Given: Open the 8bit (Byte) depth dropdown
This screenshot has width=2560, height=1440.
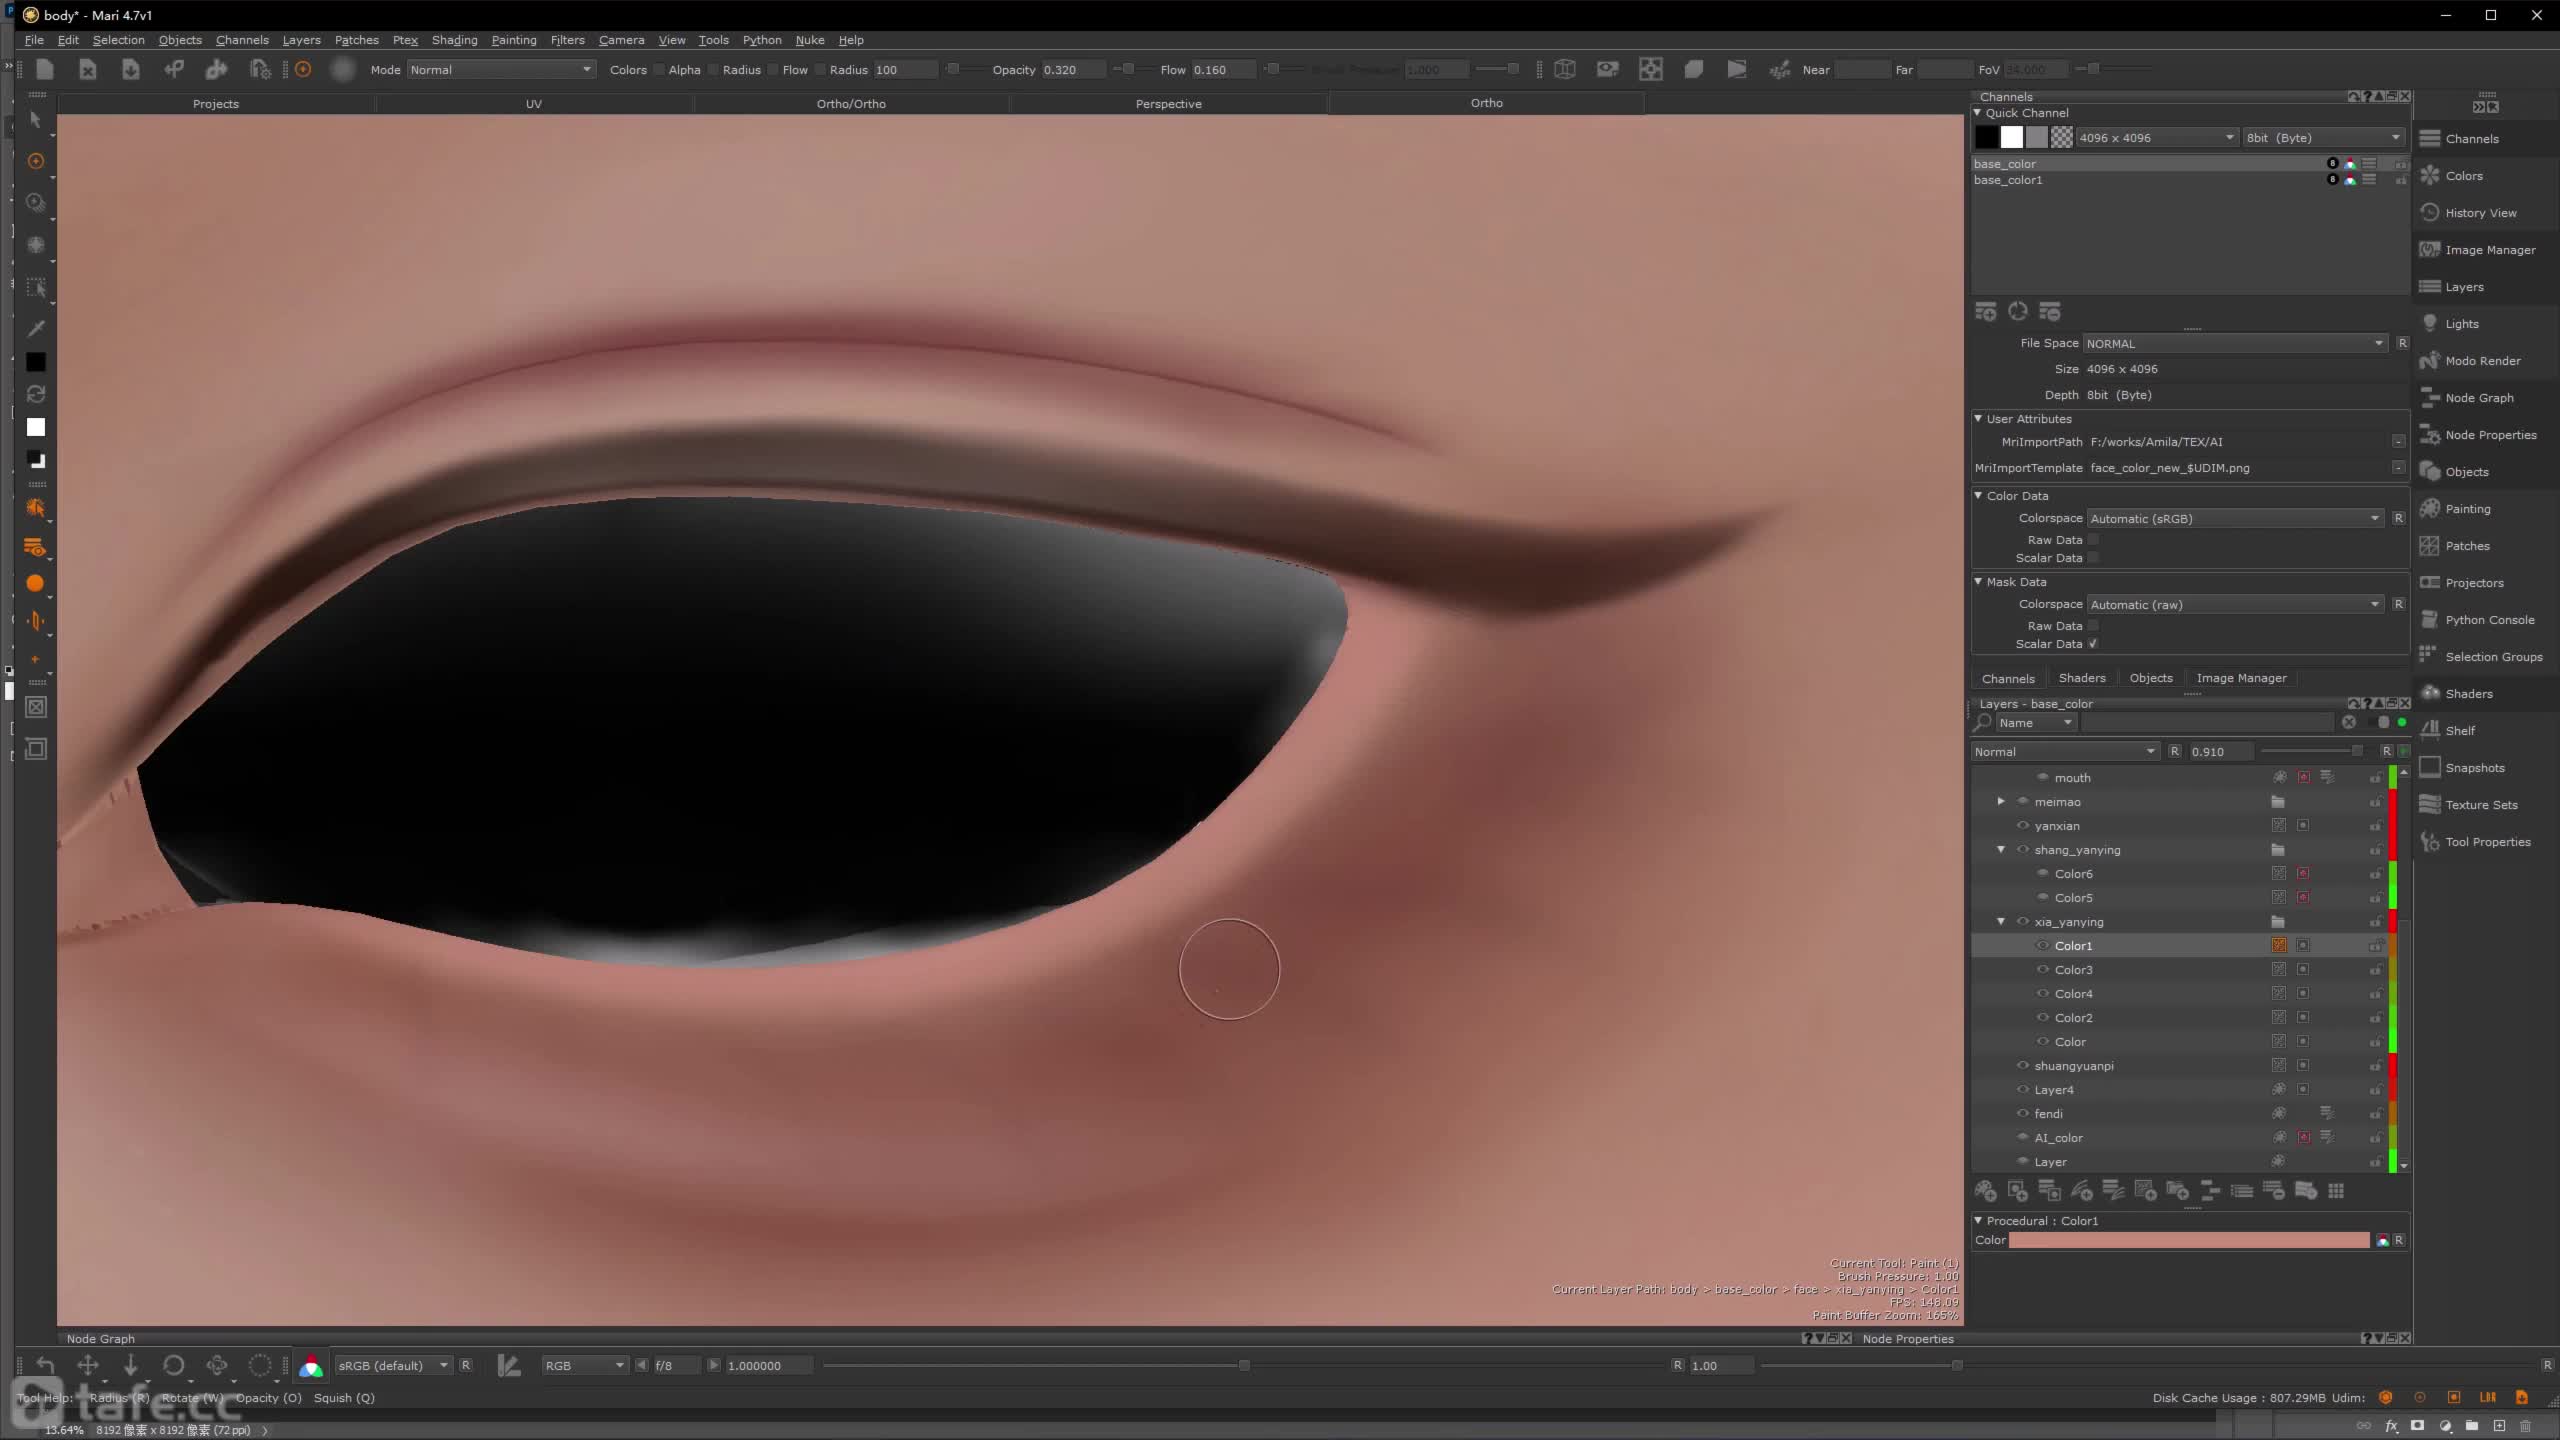Looking at the screenshot, I should point(2322,138).
